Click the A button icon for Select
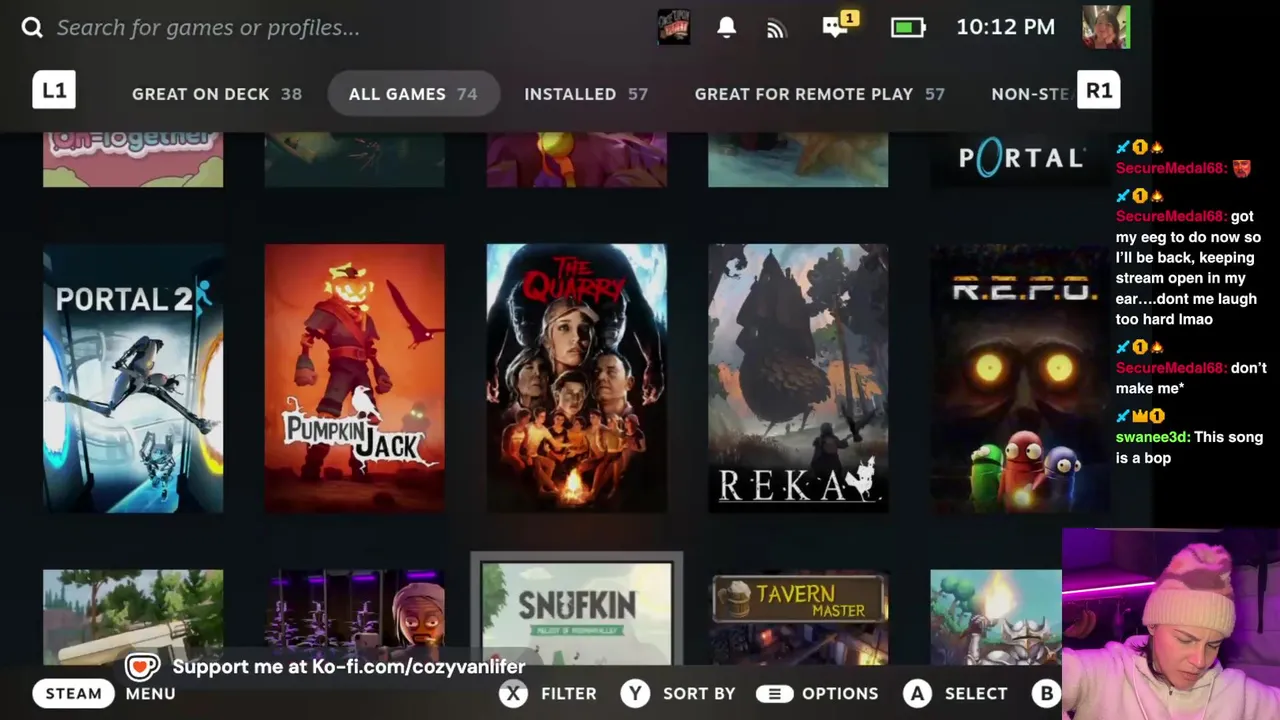Screen dimensions: 1280x720 point(917,693)
